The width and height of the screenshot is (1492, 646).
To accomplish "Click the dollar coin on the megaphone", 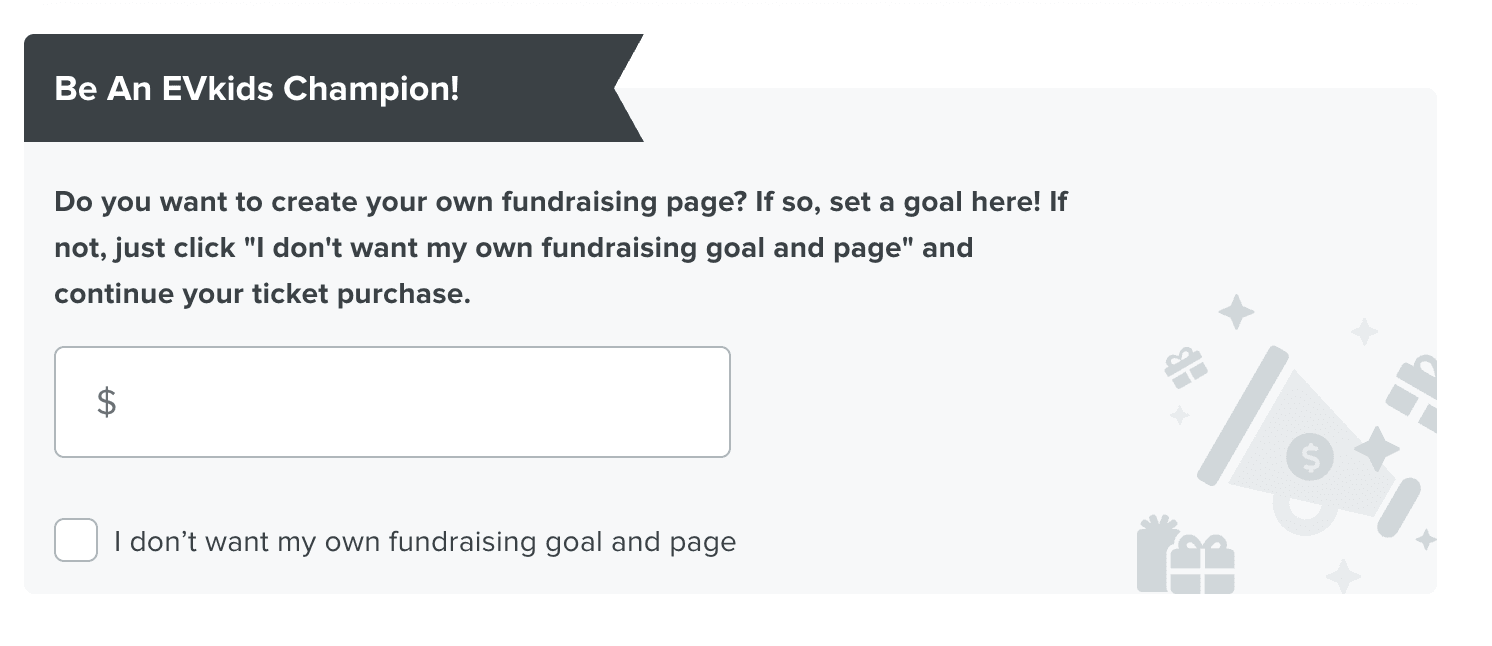I will click(1310, 456).
